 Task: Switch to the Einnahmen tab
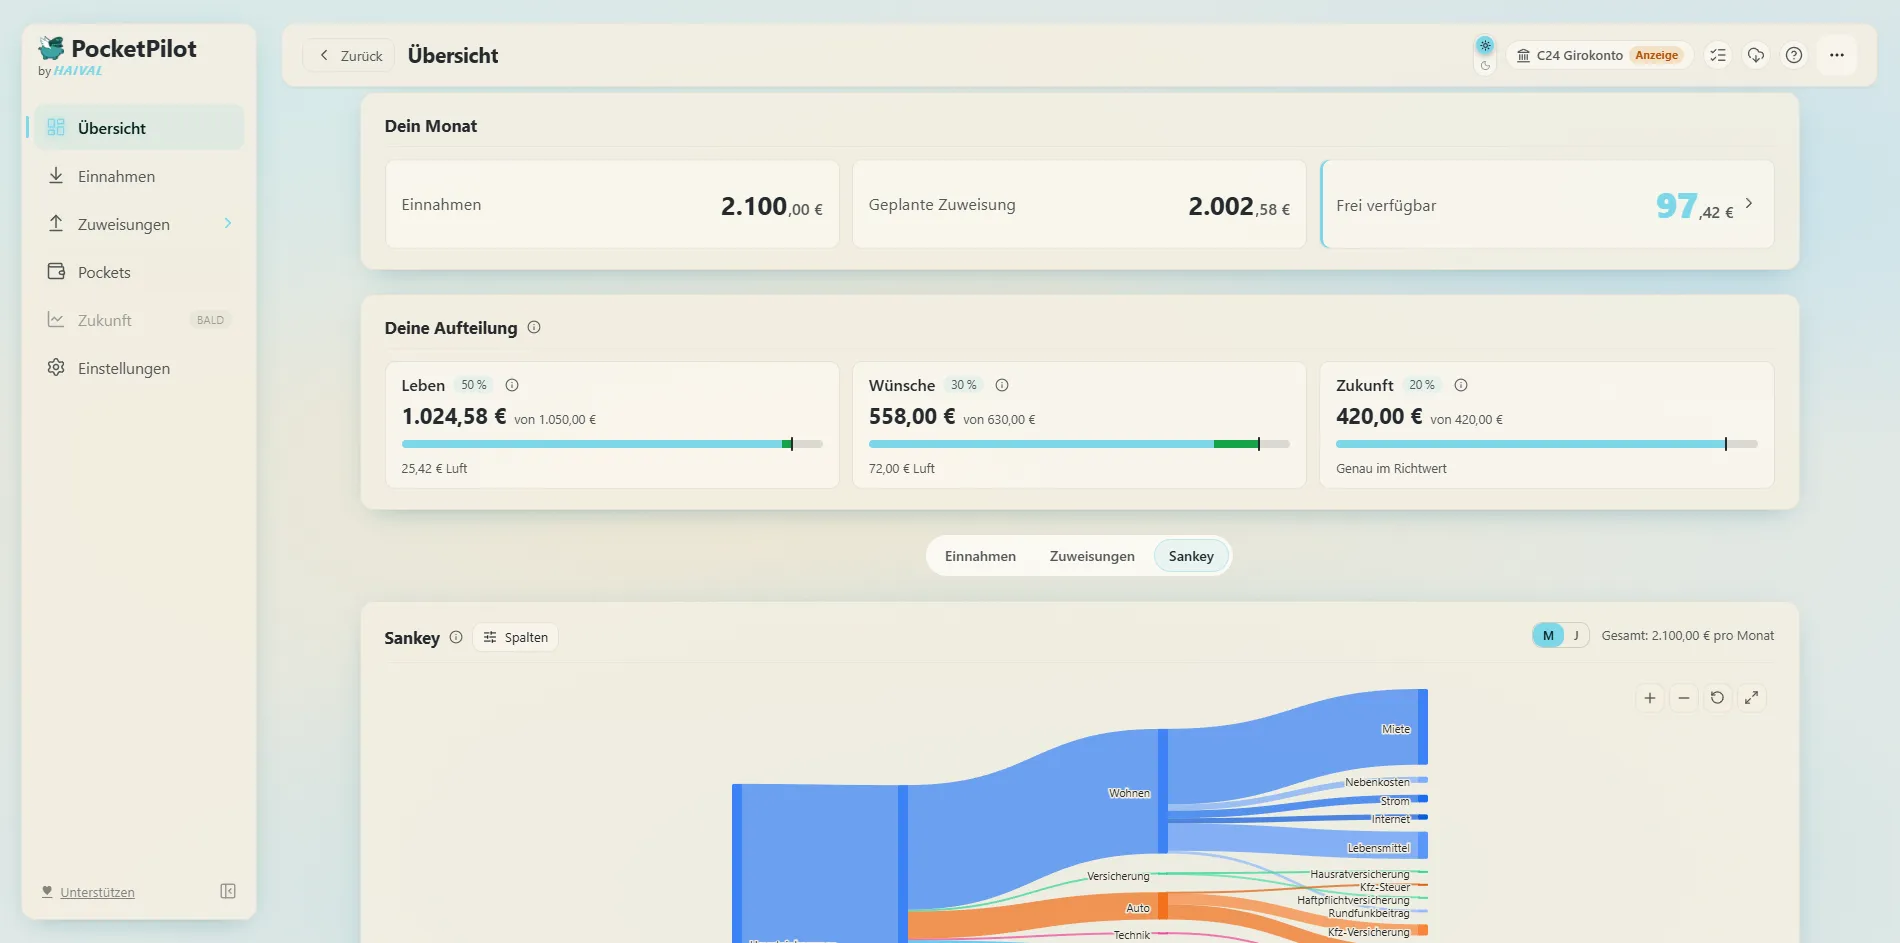pyautogui.click(x=980, y=556)
